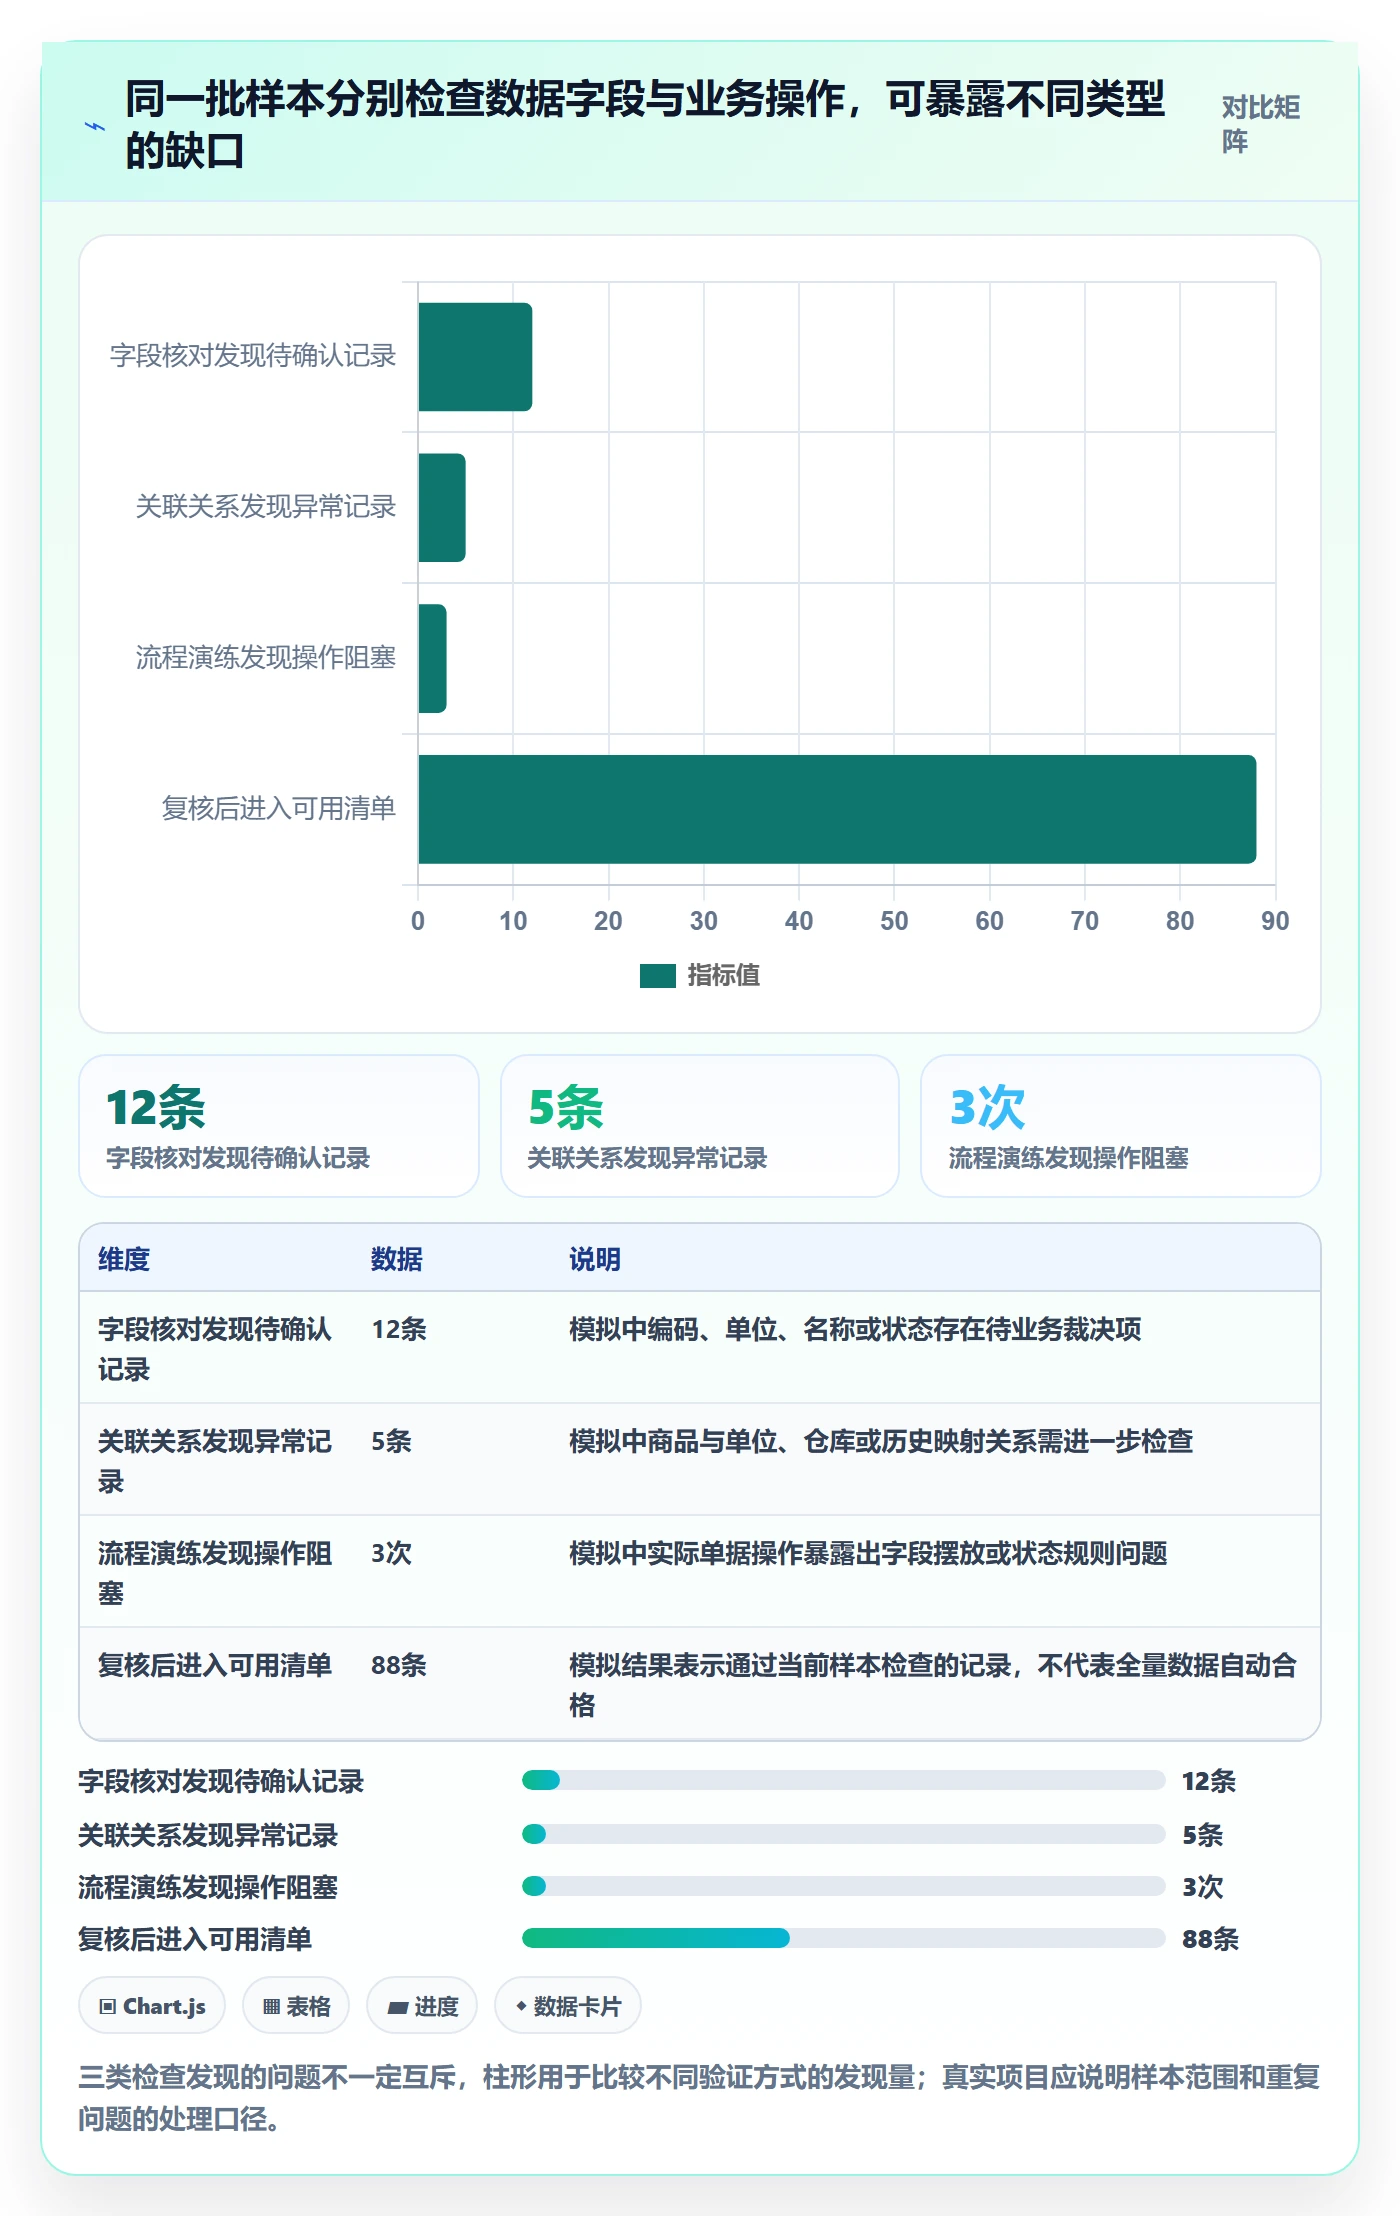Click description 模拟结果表示通过当前样本检查的记录
Image resolution: width=1400 pixels, height=2216 pixels.
pos(933,1685)
